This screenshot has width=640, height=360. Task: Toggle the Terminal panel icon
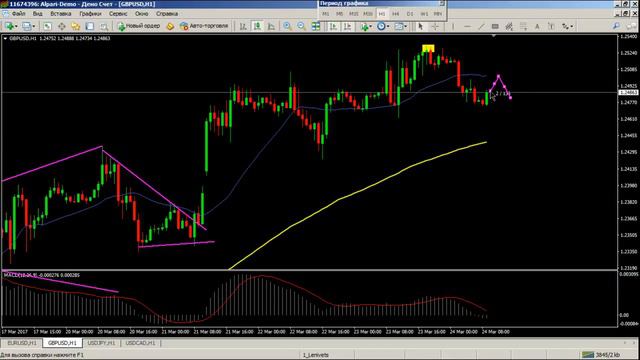coord(90,26)
